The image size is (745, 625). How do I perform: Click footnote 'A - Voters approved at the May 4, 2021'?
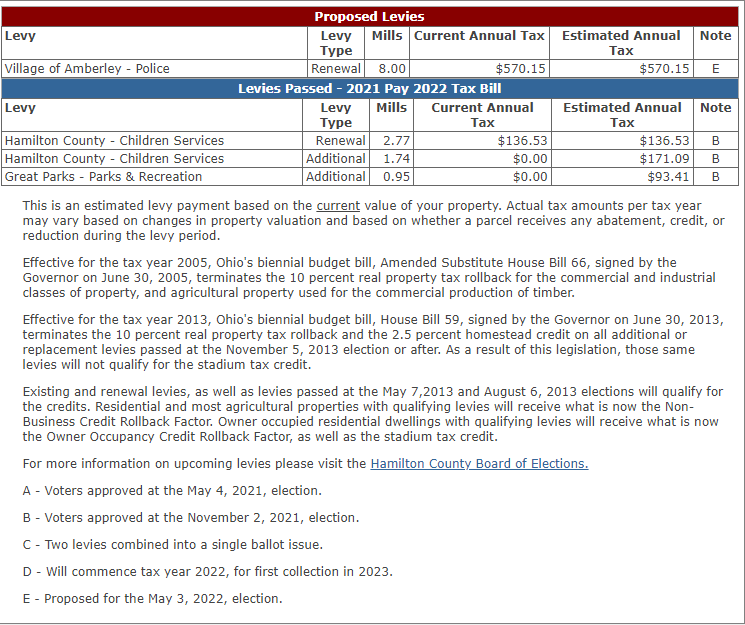(x=172, y=490)
